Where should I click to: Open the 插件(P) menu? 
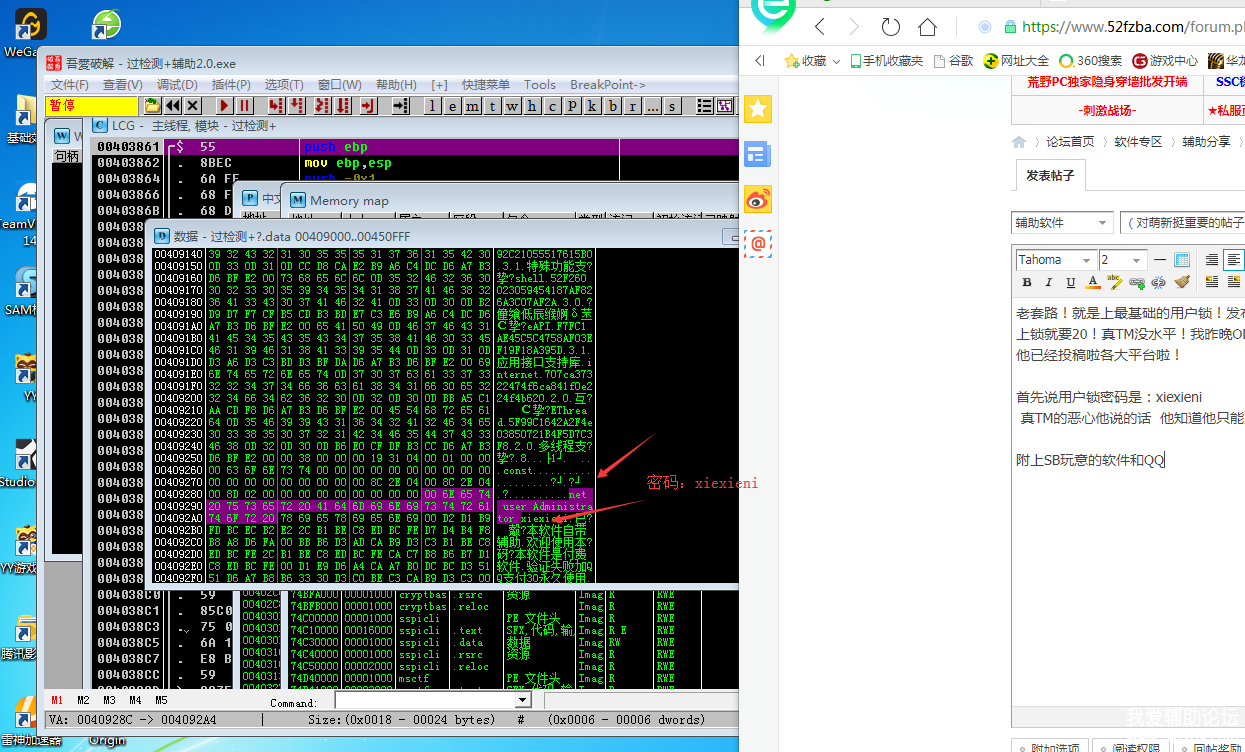coord(231,85)
